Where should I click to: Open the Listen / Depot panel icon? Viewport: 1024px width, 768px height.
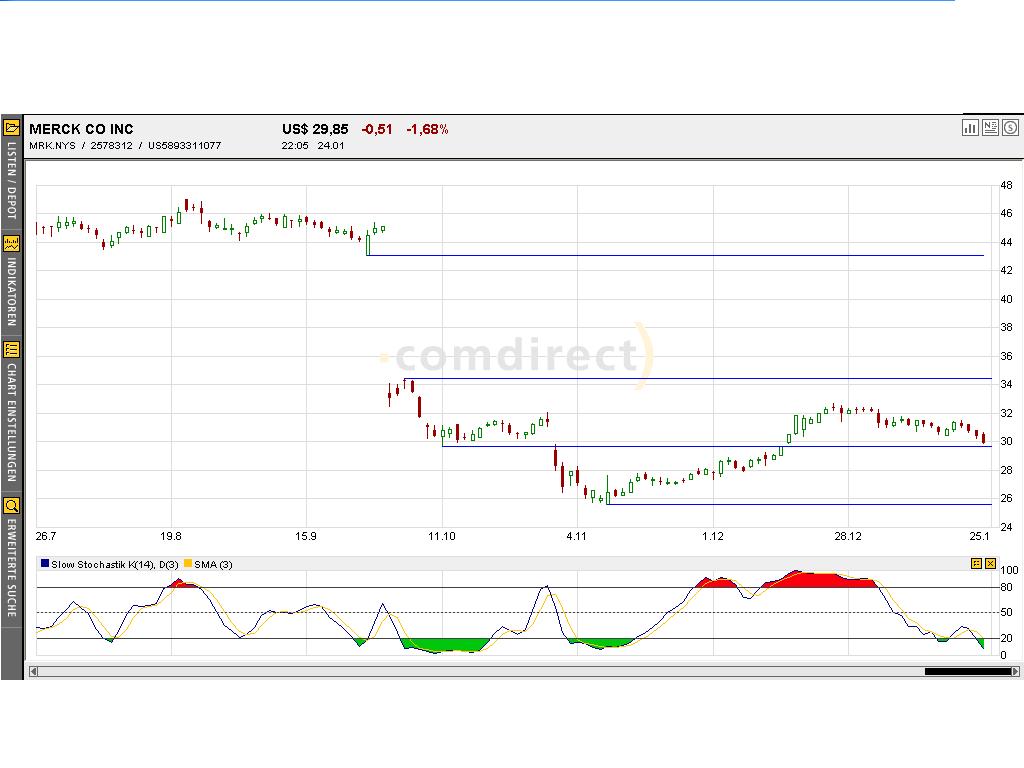click(x=12, y=127)
